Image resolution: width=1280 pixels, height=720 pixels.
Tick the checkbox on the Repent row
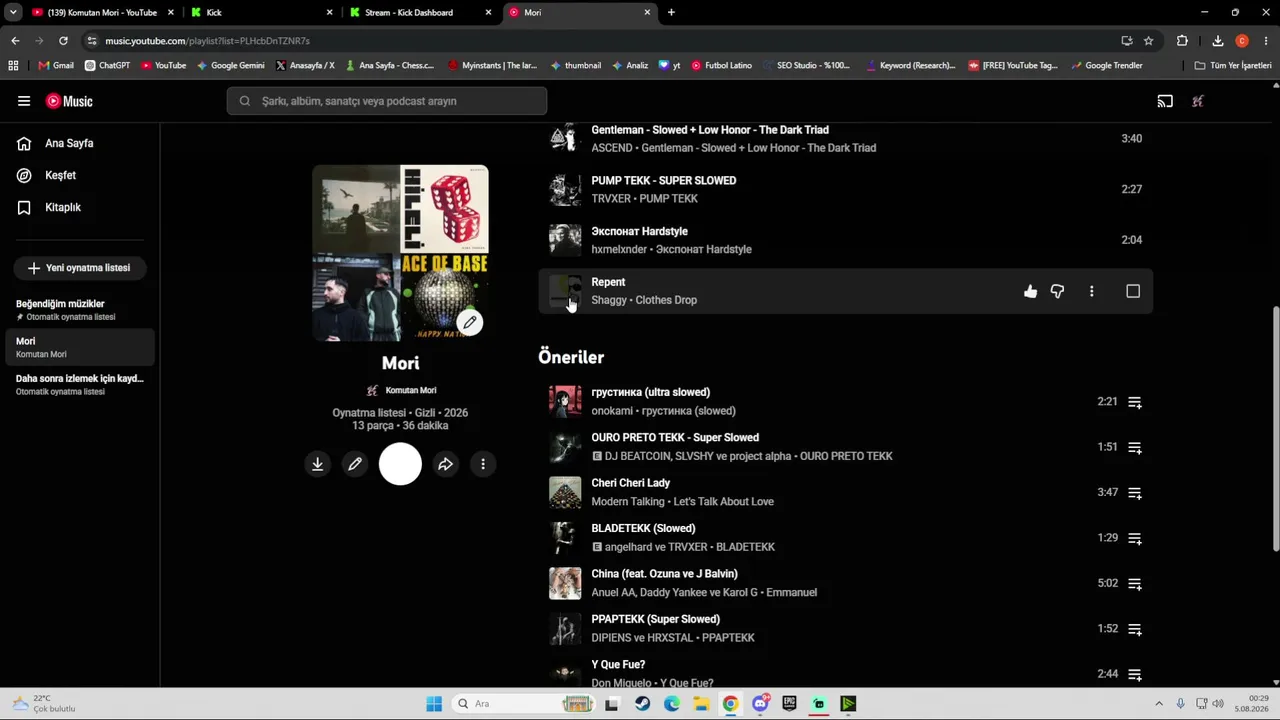click(1133, 291)
